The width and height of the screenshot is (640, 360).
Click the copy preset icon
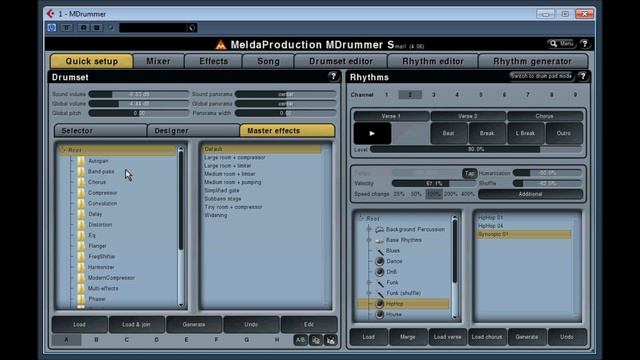click(x=316, y=340)
